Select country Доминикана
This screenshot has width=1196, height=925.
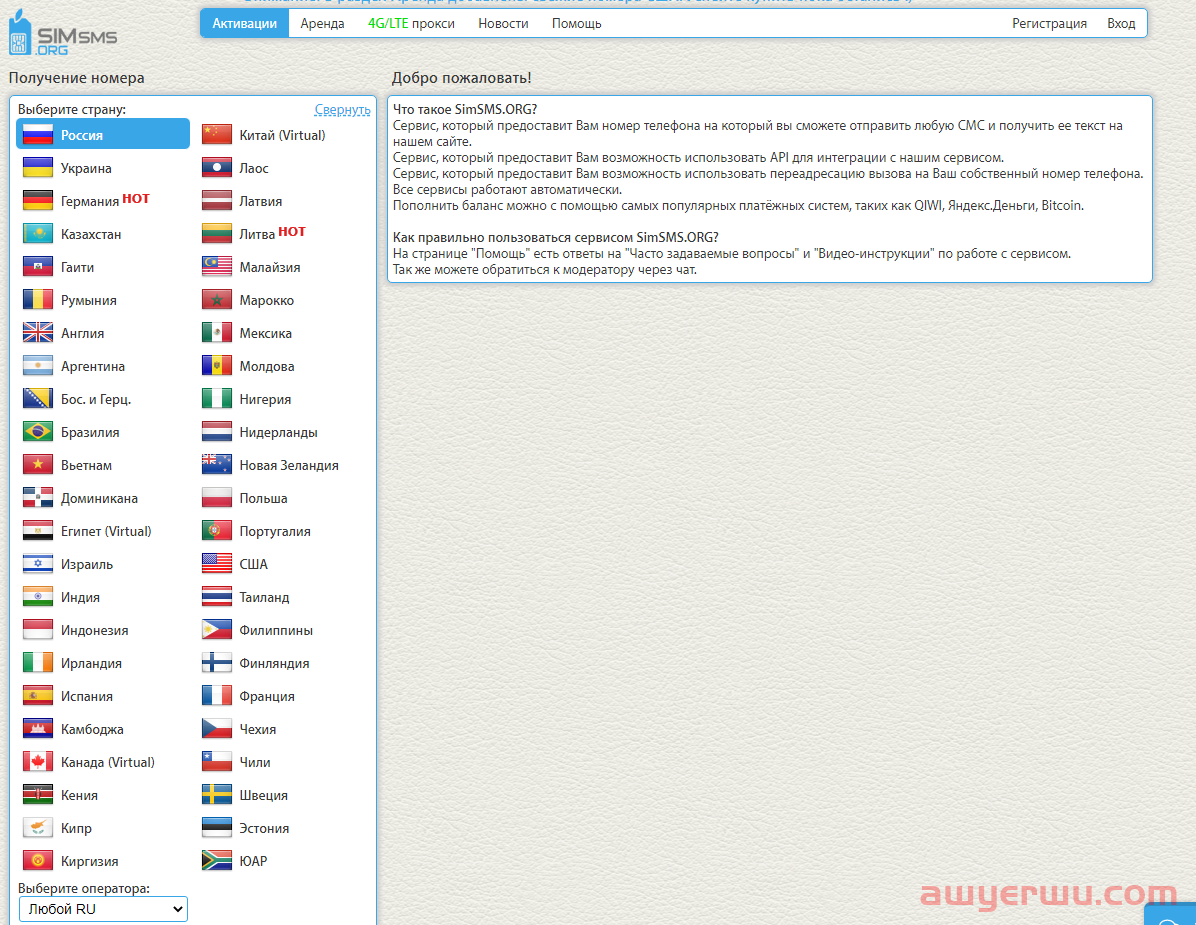point(99,498)
